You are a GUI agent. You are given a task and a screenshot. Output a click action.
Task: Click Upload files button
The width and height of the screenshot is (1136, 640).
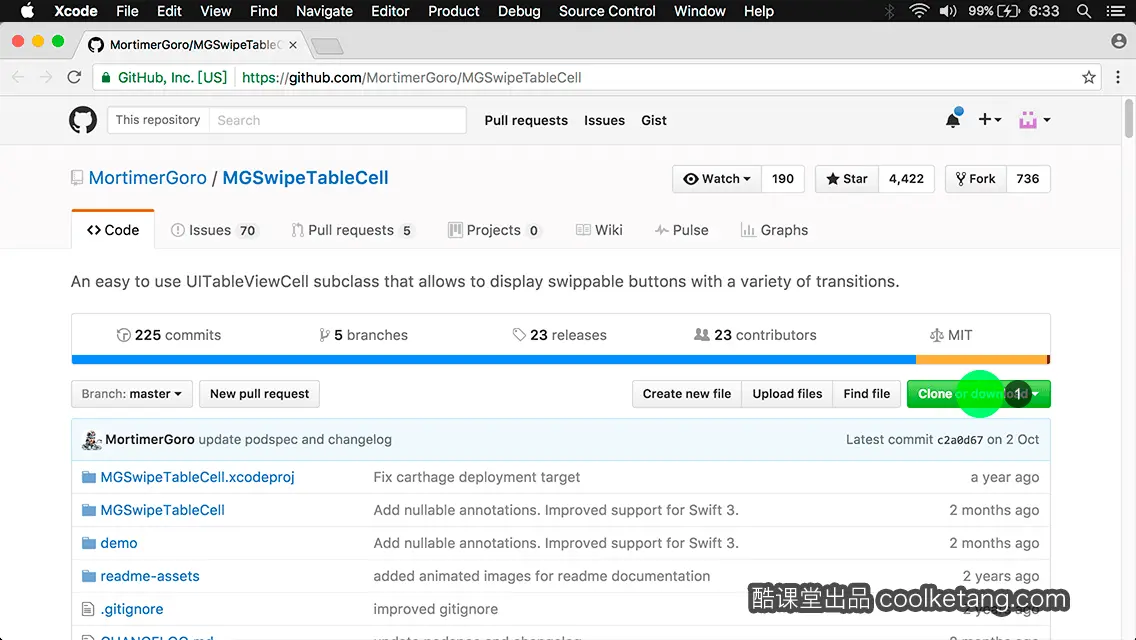pos(788,394)
